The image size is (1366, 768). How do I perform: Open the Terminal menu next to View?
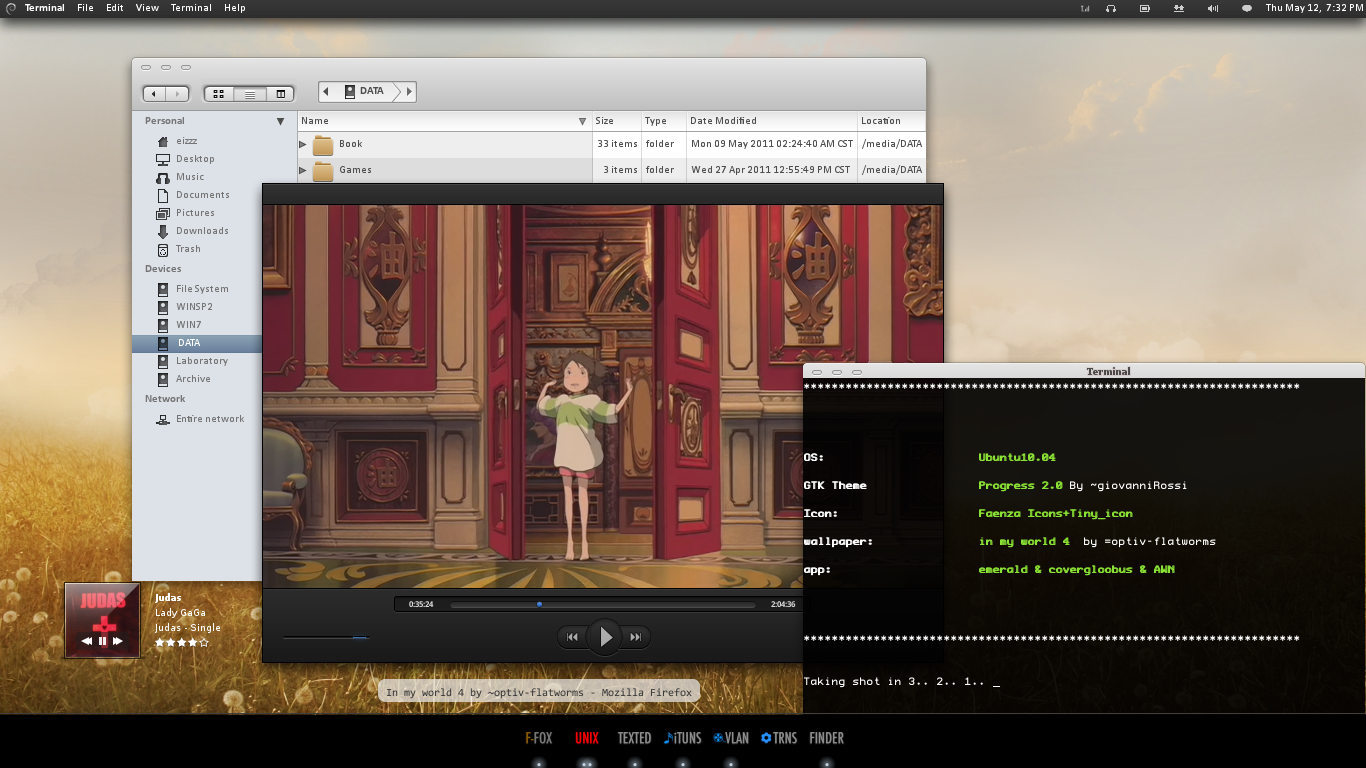point(191,8)
